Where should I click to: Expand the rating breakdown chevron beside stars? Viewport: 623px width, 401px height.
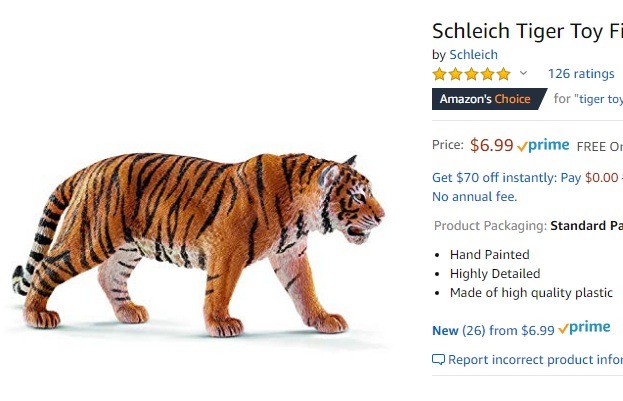click(523, 73)
